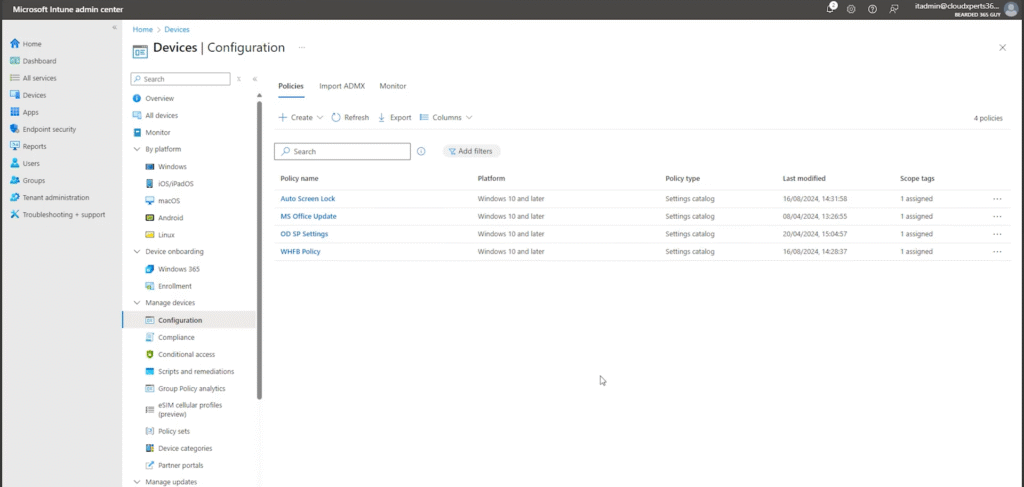
Task: Collapse the main left navigation pane
Action: (x=114, y=27)
